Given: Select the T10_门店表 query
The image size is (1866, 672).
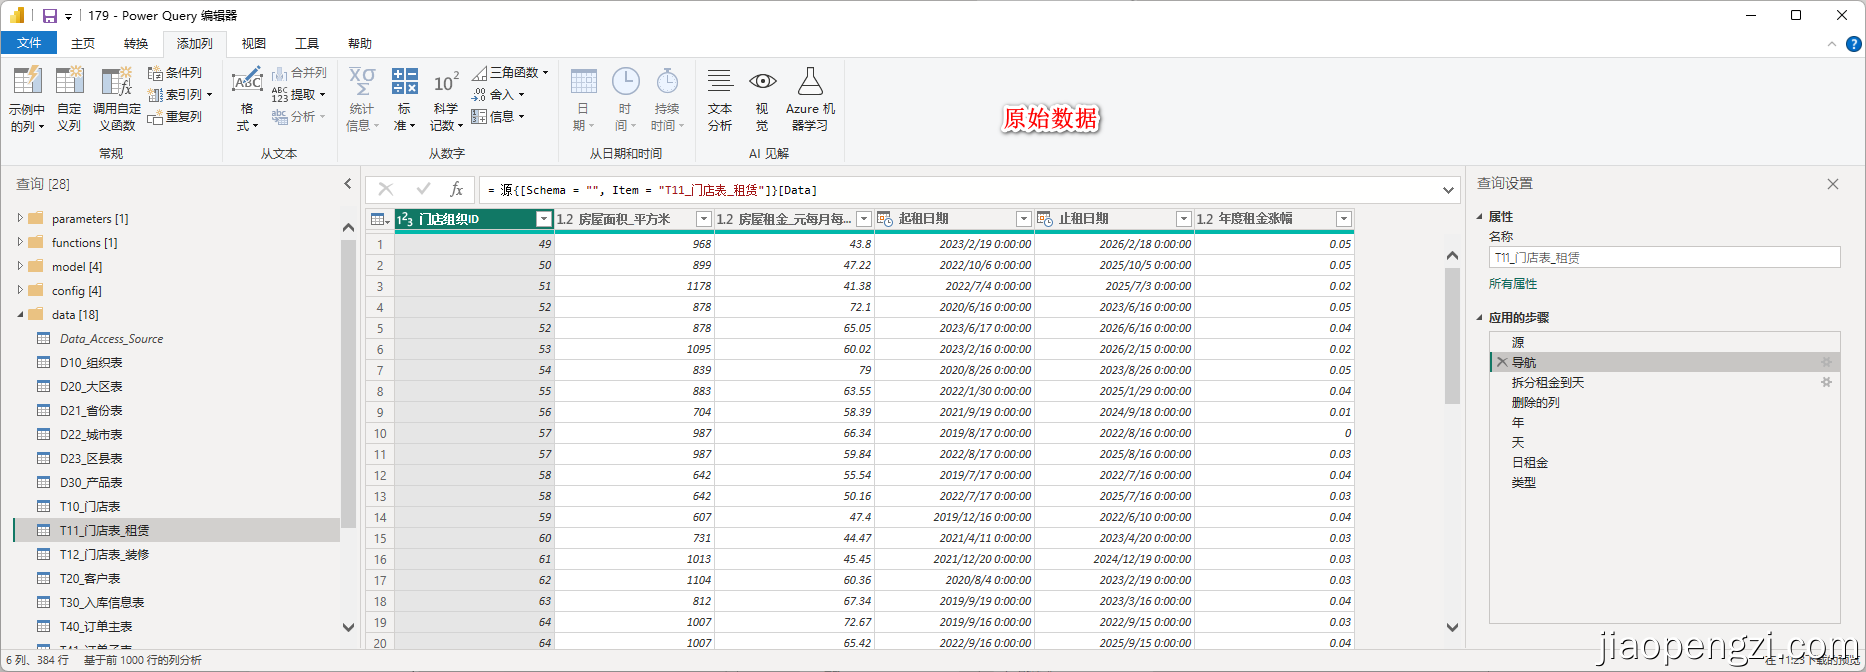Looking at the screenshot, I should click(x=90, y=507).
